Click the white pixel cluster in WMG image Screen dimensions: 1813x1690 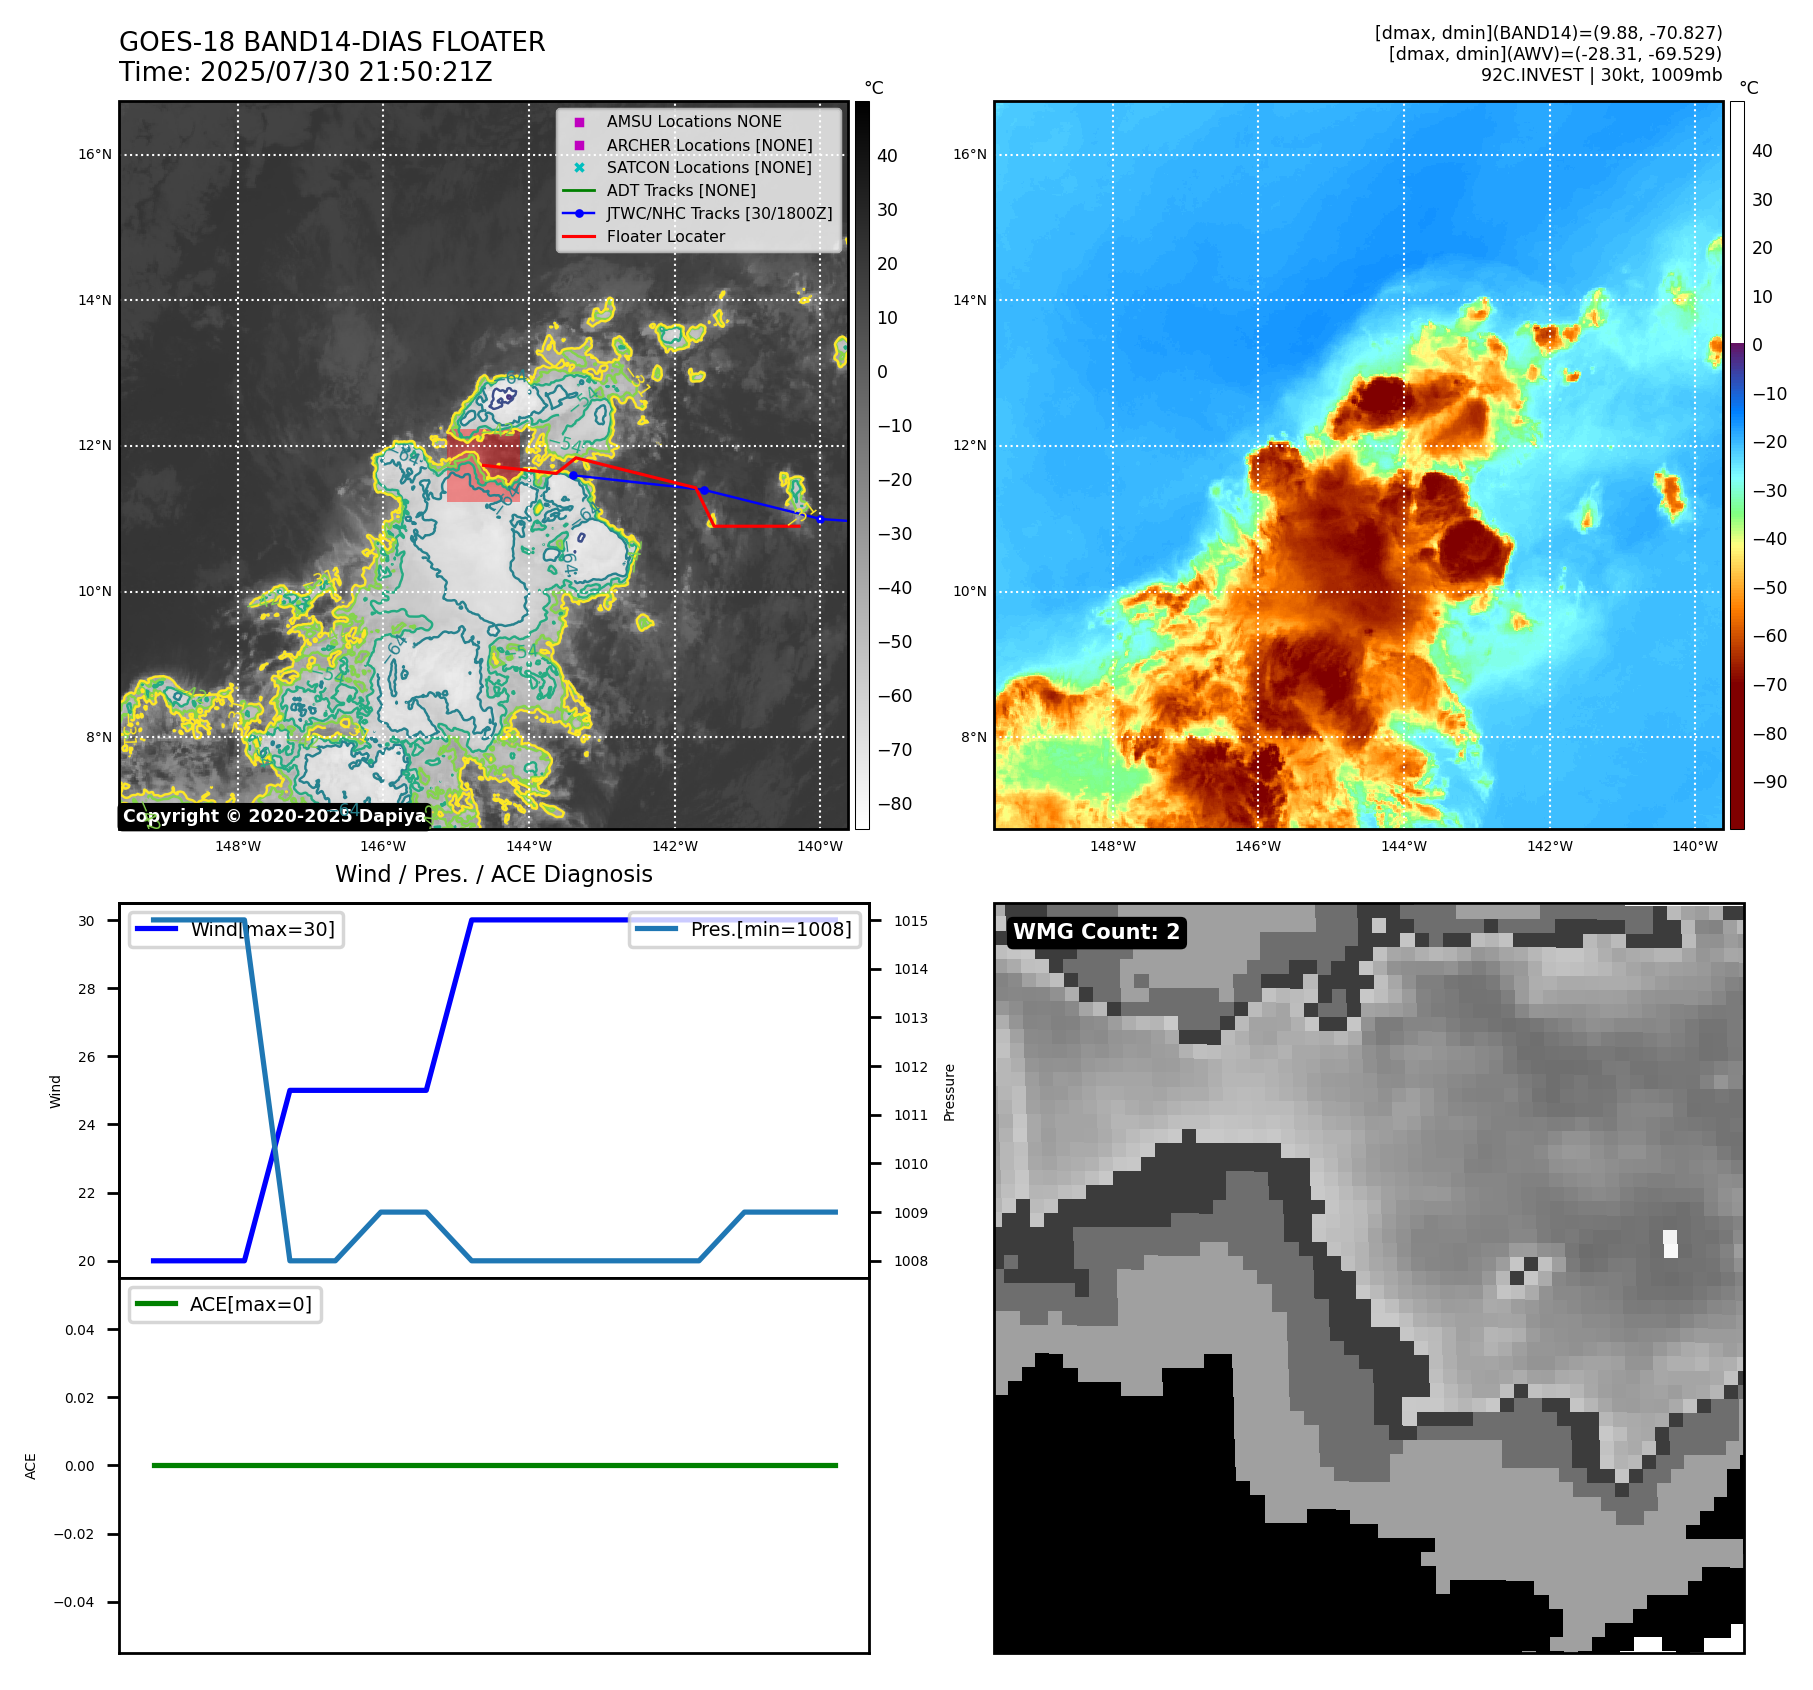tap(1670, 1244)
